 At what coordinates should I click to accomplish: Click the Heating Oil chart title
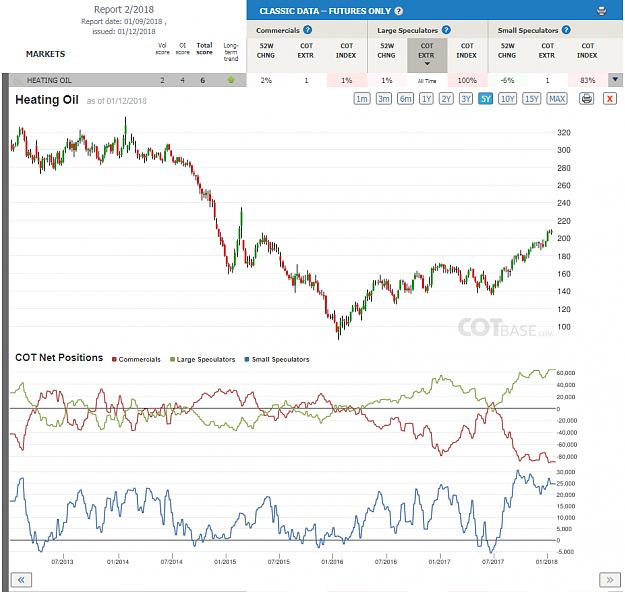tap(47, 100)
